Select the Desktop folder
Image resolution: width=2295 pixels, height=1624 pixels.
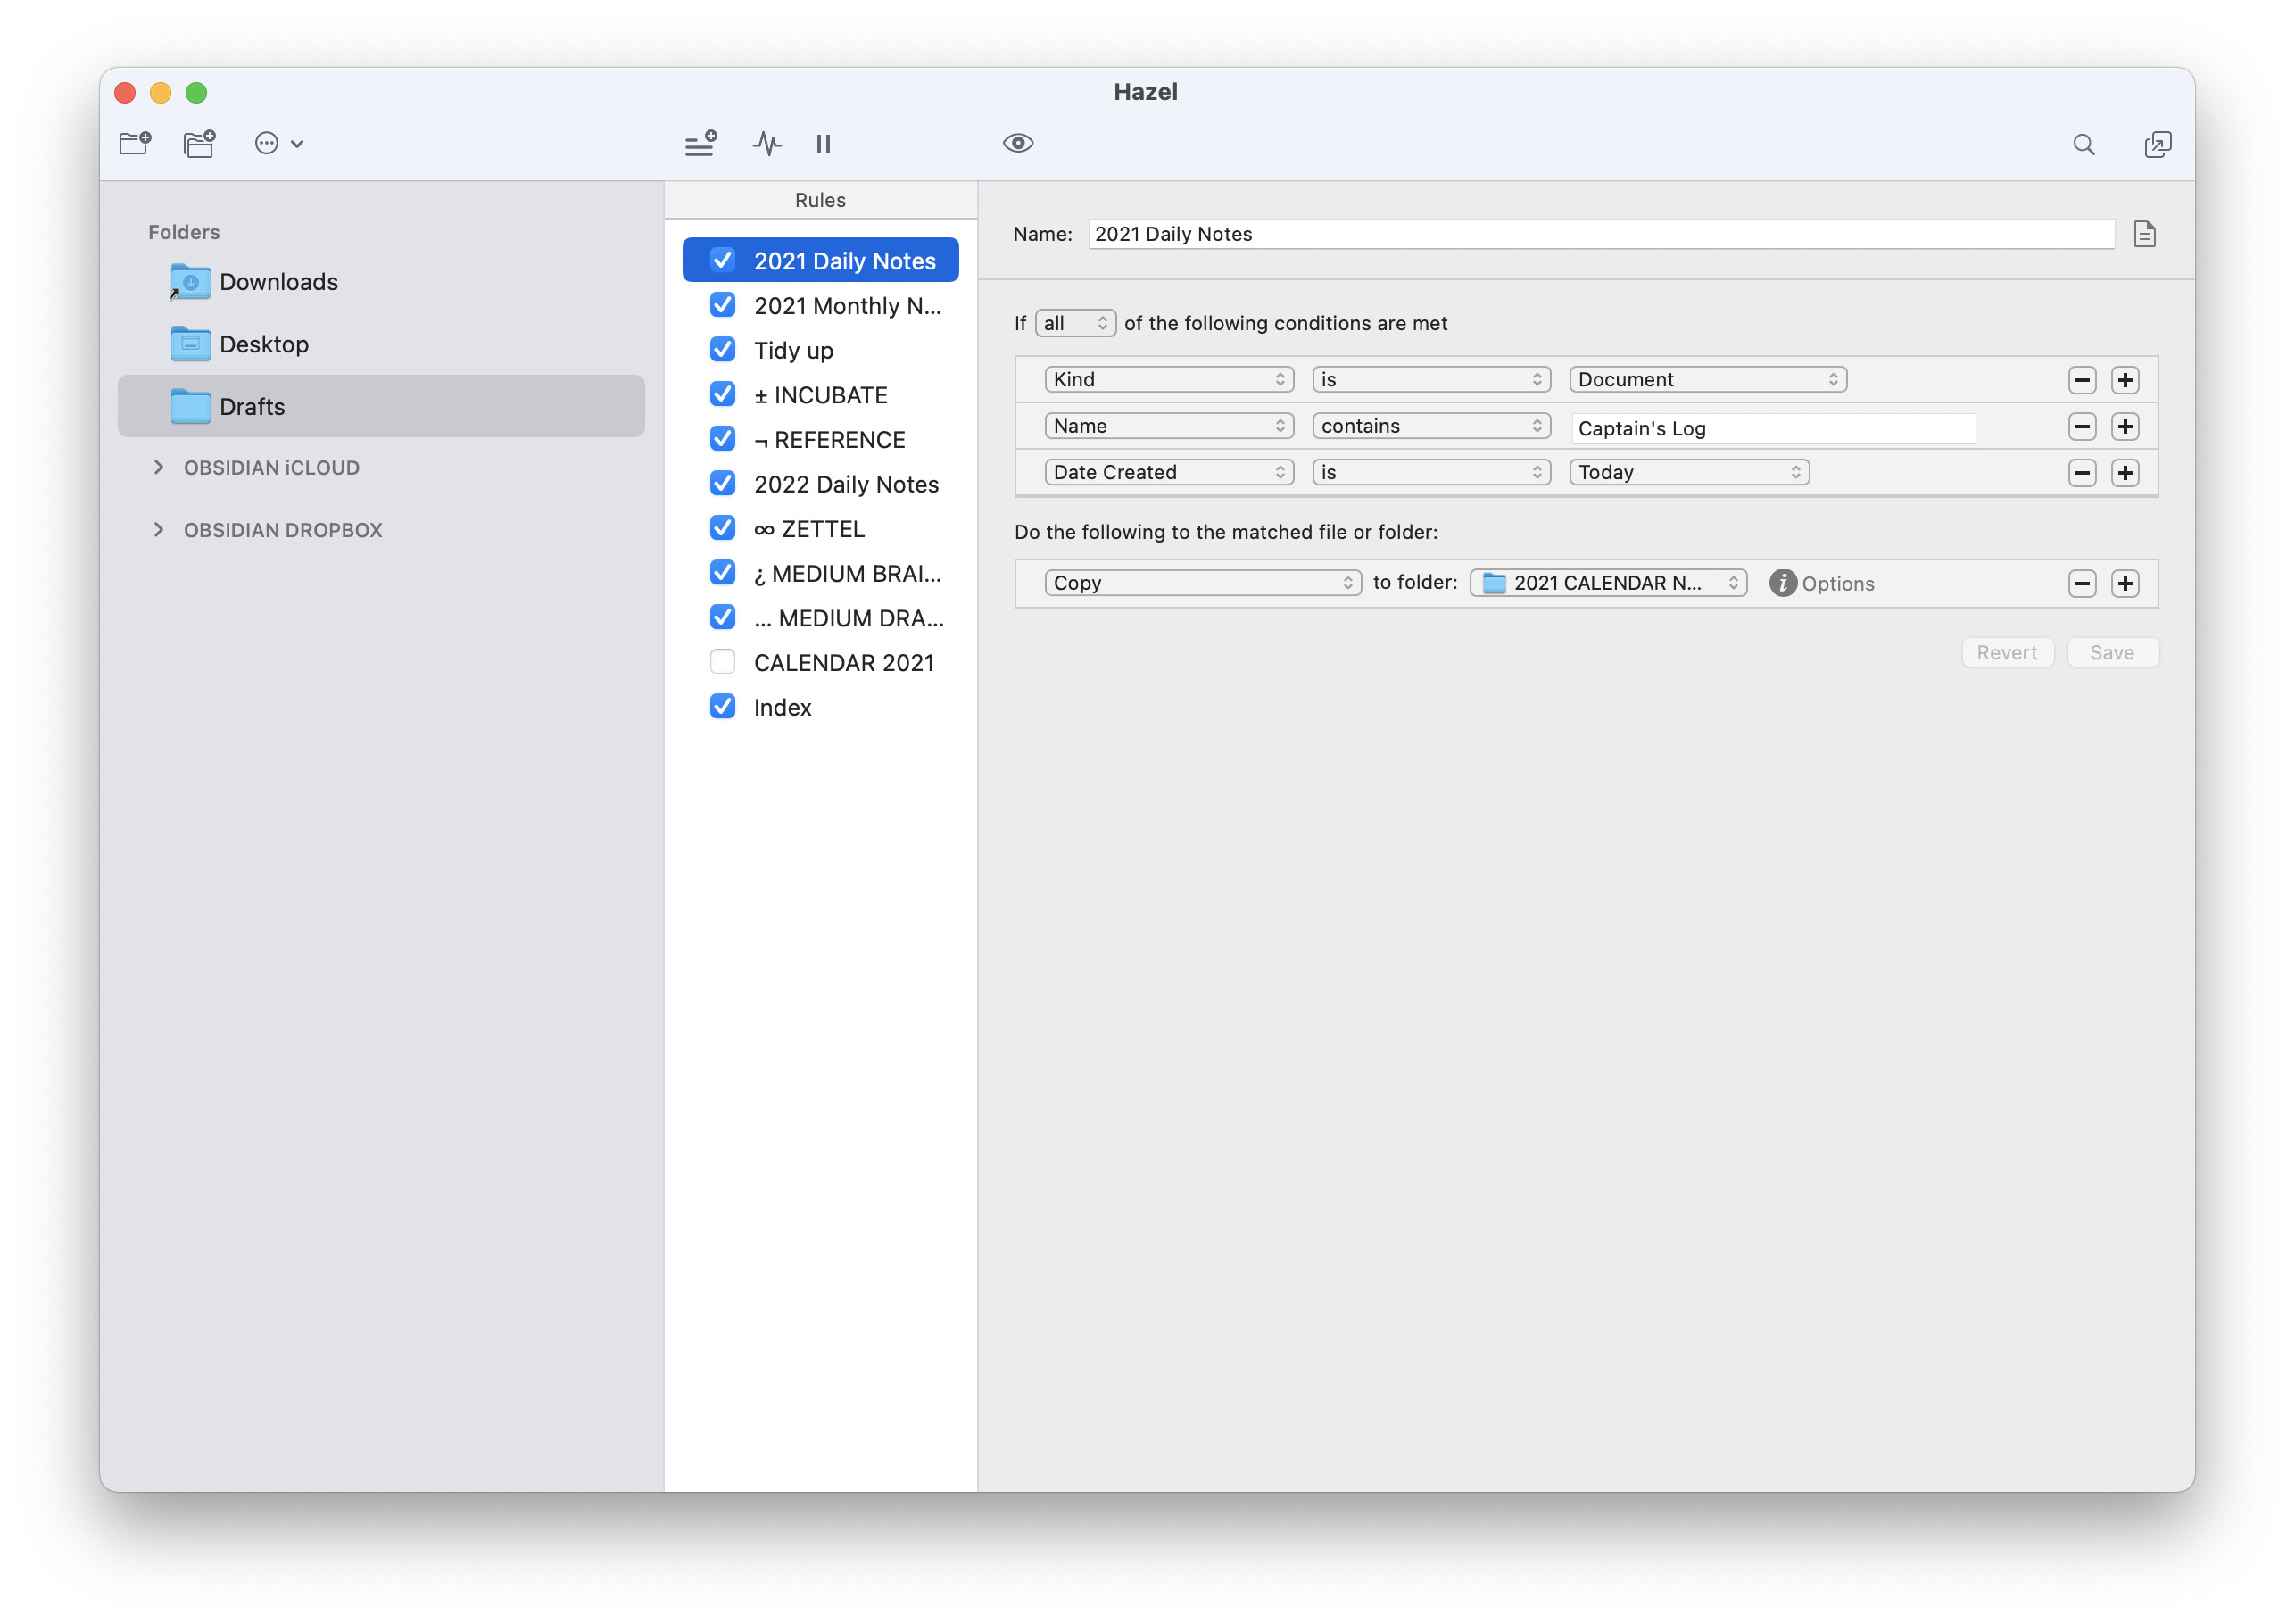(x=381, y=344)
